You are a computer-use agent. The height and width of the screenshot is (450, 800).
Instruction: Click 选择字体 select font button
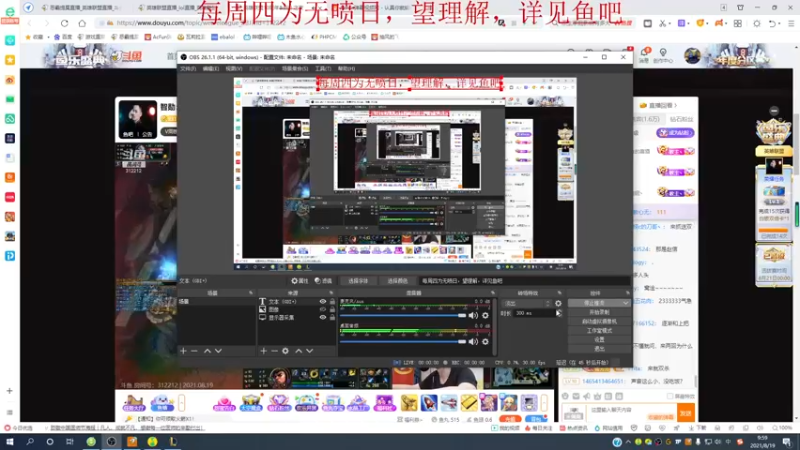click(x=358, y=281)
